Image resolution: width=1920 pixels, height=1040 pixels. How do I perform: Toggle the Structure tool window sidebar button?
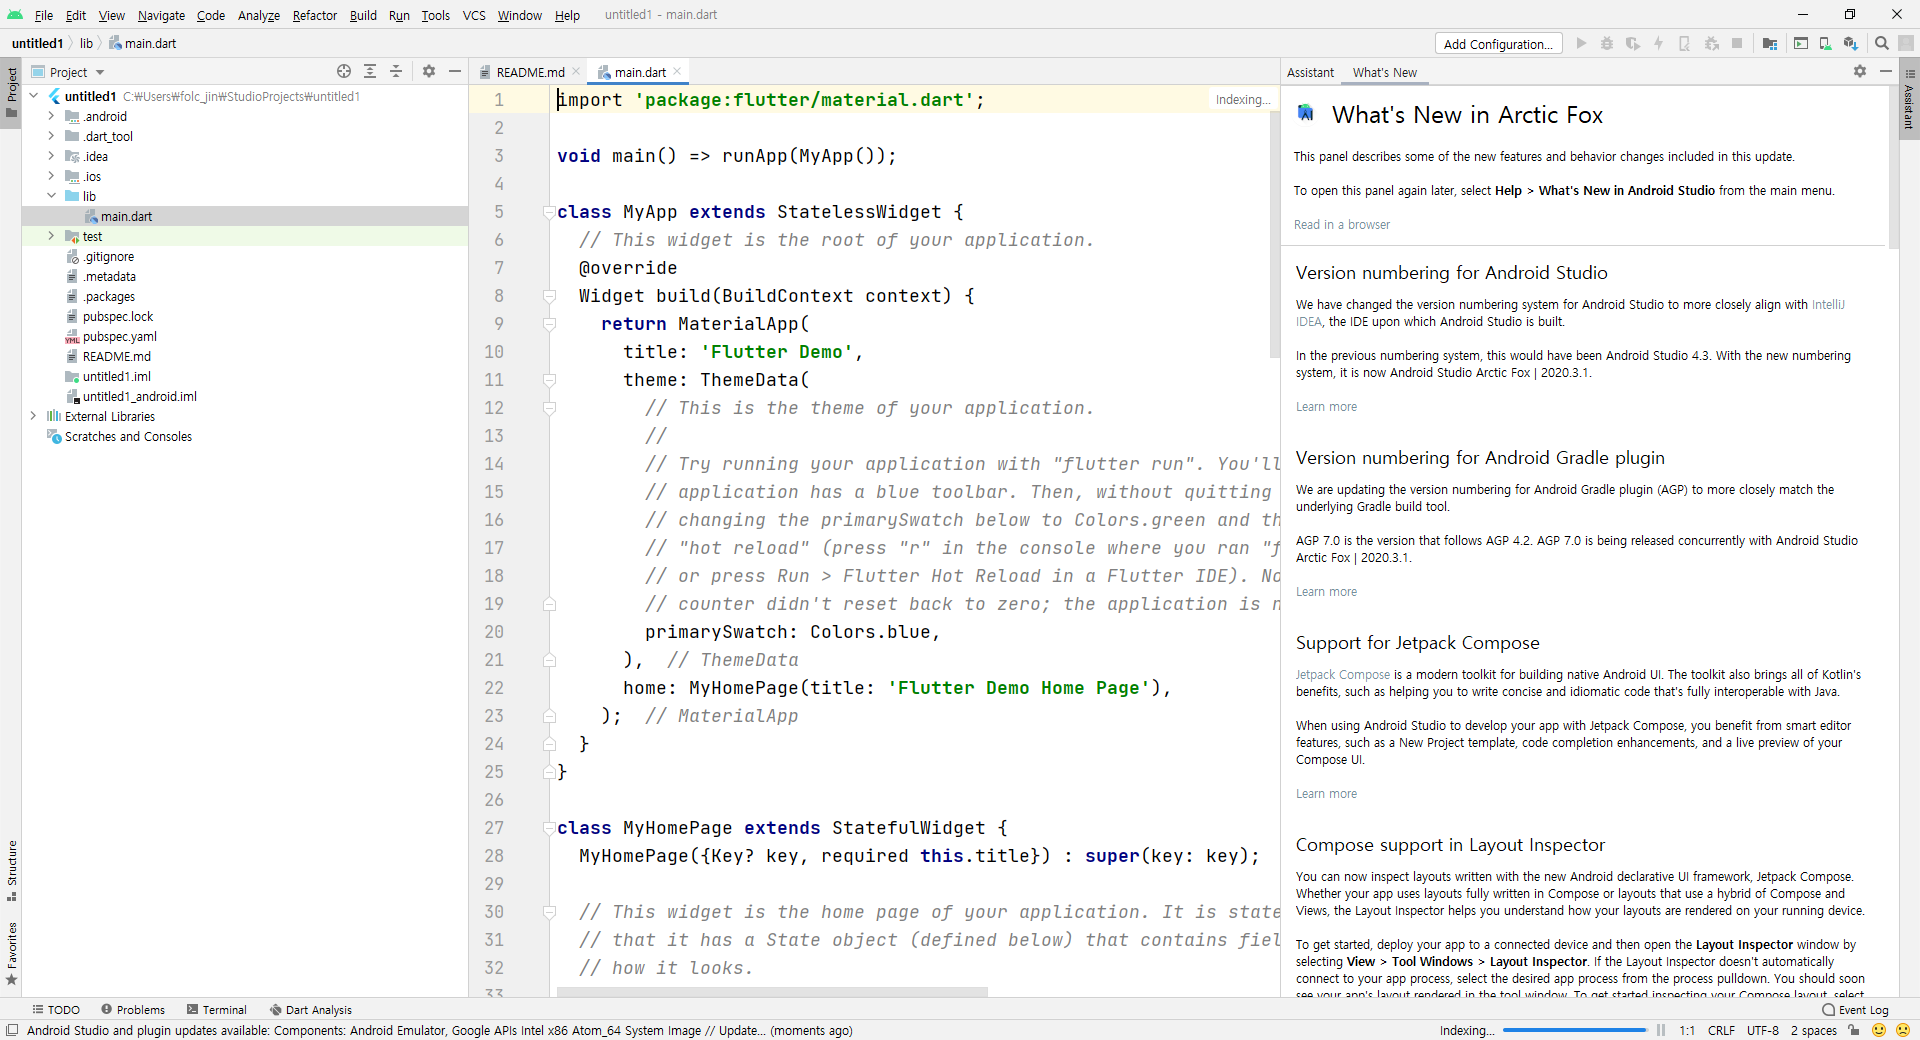pyautogui.click(x=11, y=870)
